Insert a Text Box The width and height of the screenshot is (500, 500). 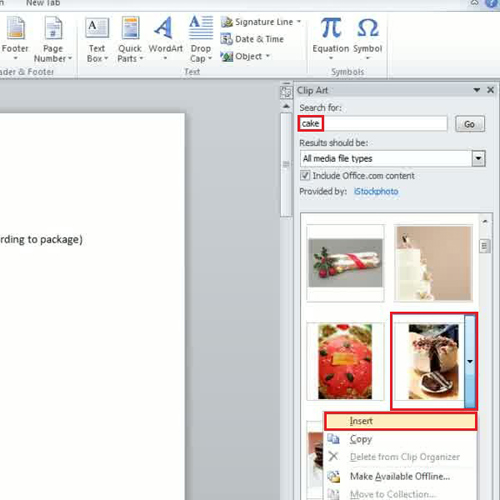pos(97,38)
